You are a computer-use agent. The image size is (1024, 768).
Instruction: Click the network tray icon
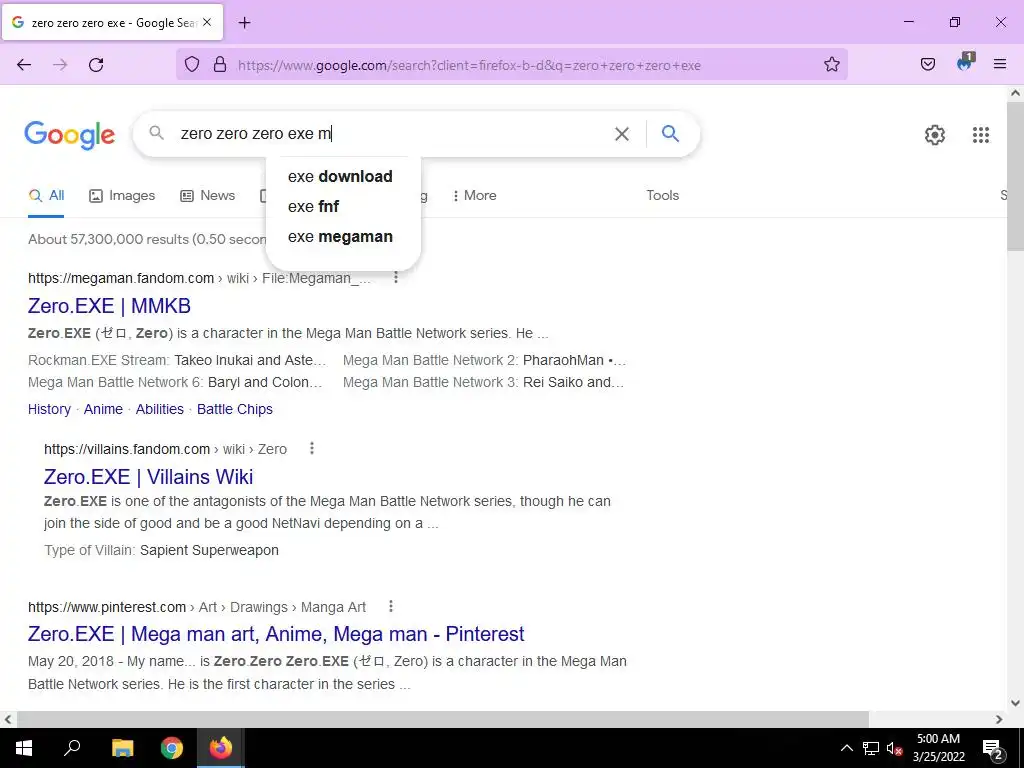(x=871, y=748)
